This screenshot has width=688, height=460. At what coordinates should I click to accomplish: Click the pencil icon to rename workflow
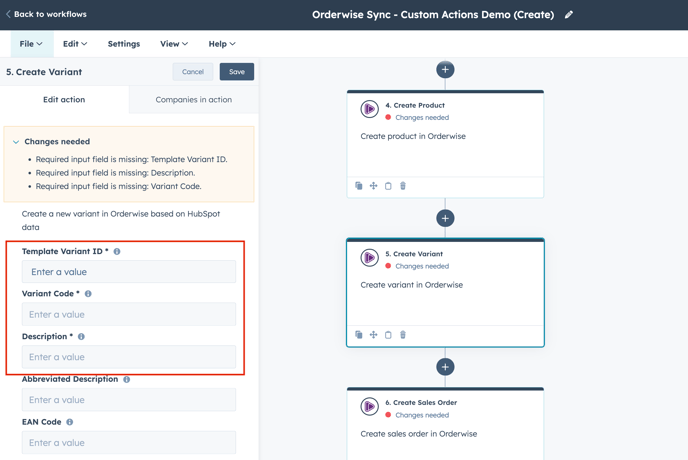(569, 14)
